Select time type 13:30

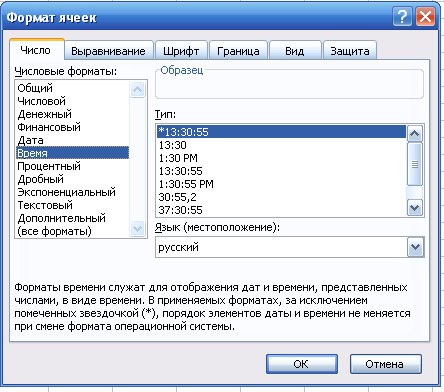pyautogui.click(x=281, y=145)
